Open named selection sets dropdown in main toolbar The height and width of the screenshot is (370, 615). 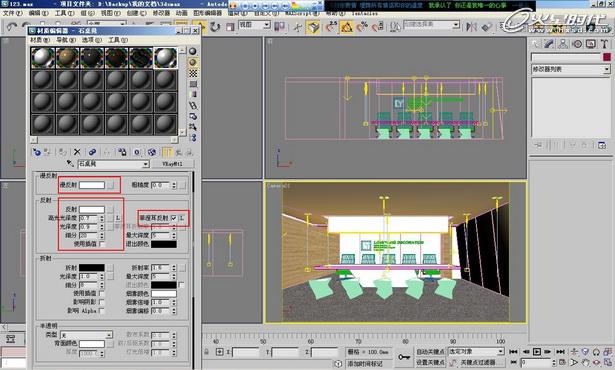pyautogui.click(x=456, y=25)
